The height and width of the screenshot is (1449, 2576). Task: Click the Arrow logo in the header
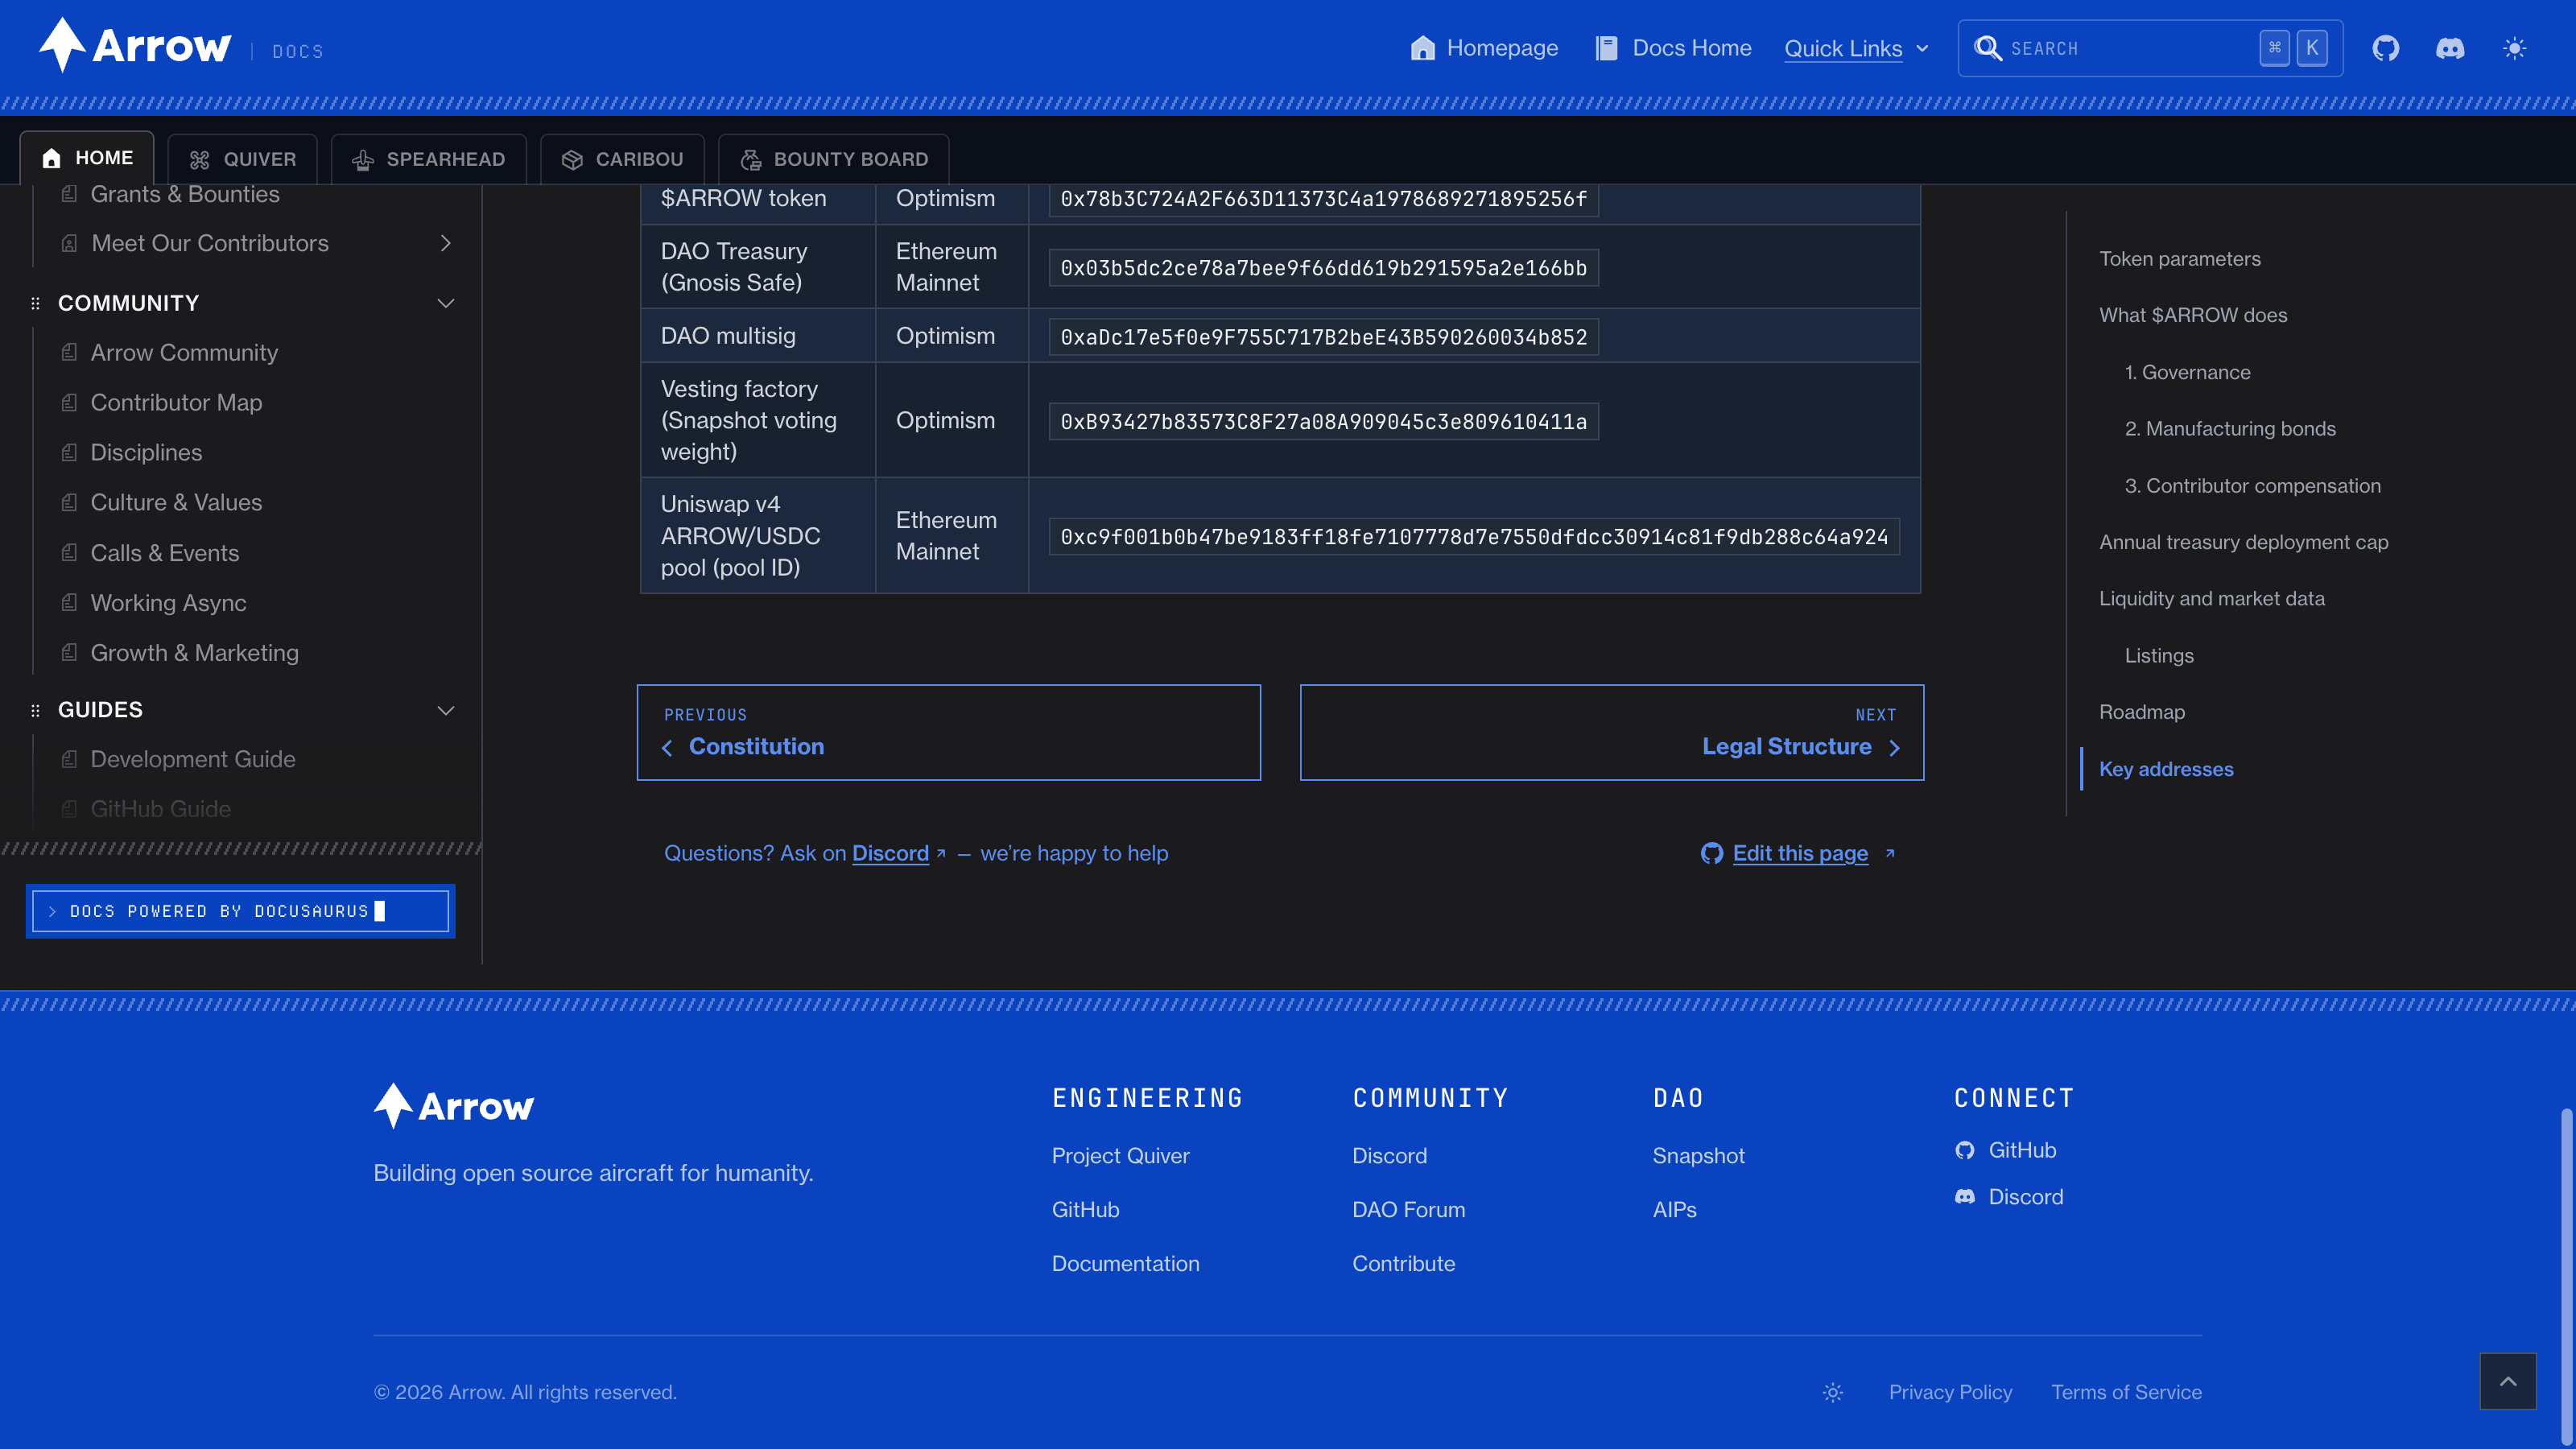click(x=135, y=46)
